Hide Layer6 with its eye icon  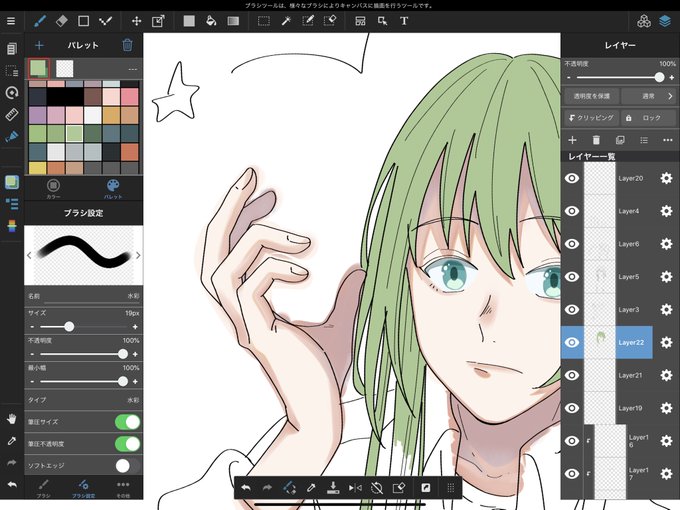[x=572, y=244]
